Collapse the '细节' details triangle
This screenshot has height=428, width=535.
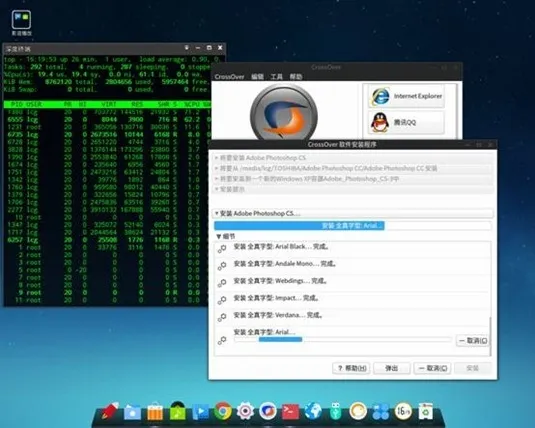[x=219, y=236]
